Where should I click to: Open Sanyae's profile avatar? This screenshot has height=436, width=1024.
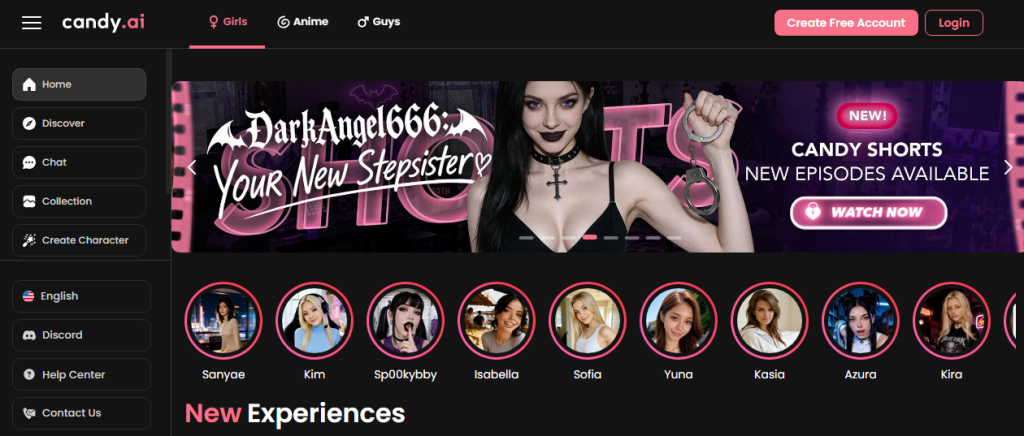(x=223, y=320)
